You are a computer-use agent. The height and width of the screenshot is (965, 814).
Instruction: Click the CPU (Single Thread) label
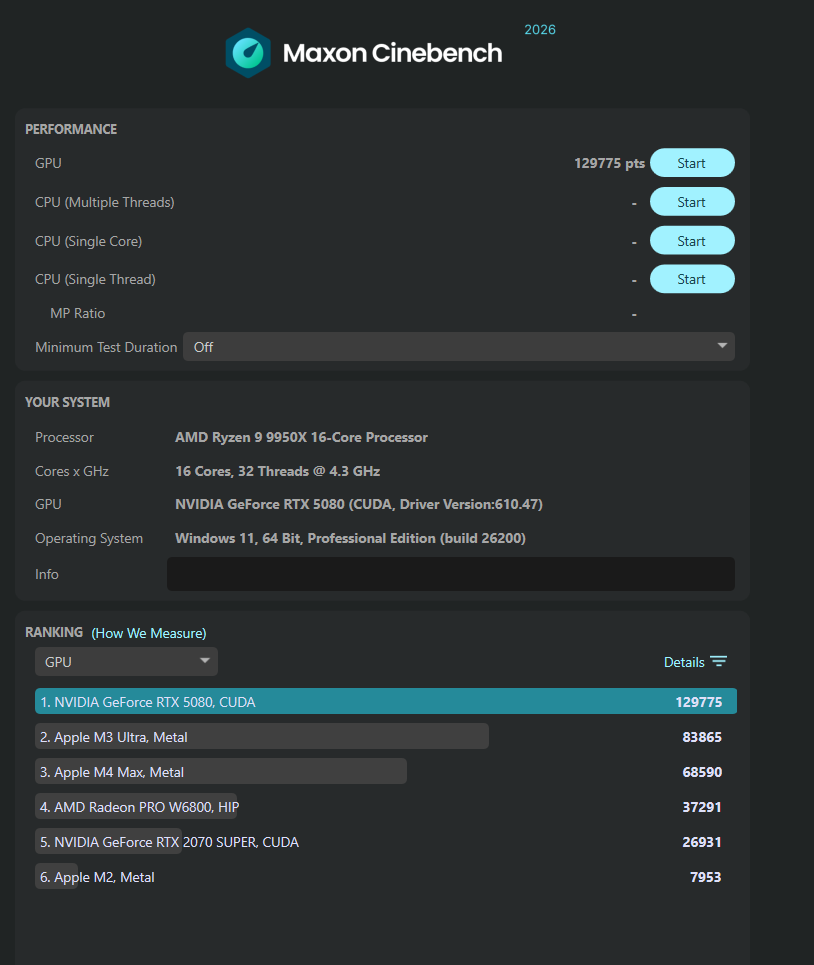coord(95,279)
